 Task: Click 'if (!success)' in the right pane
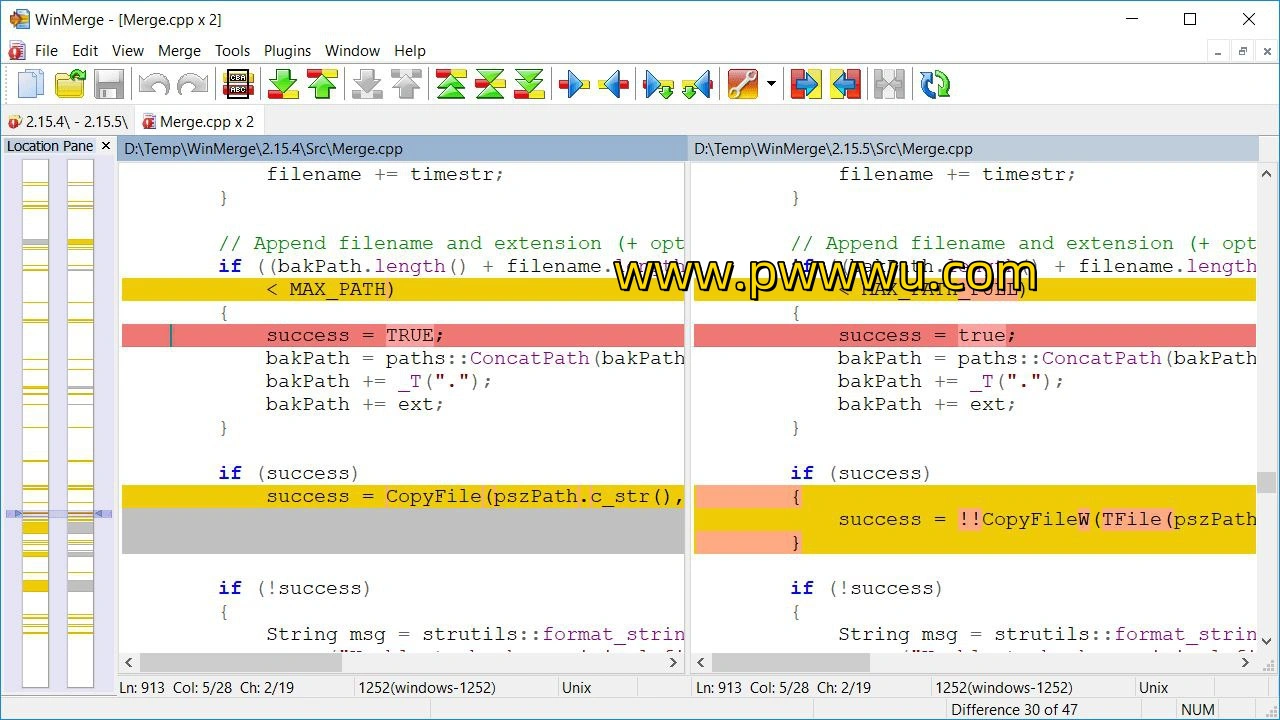pyautogui.click(x=867, y=588)
